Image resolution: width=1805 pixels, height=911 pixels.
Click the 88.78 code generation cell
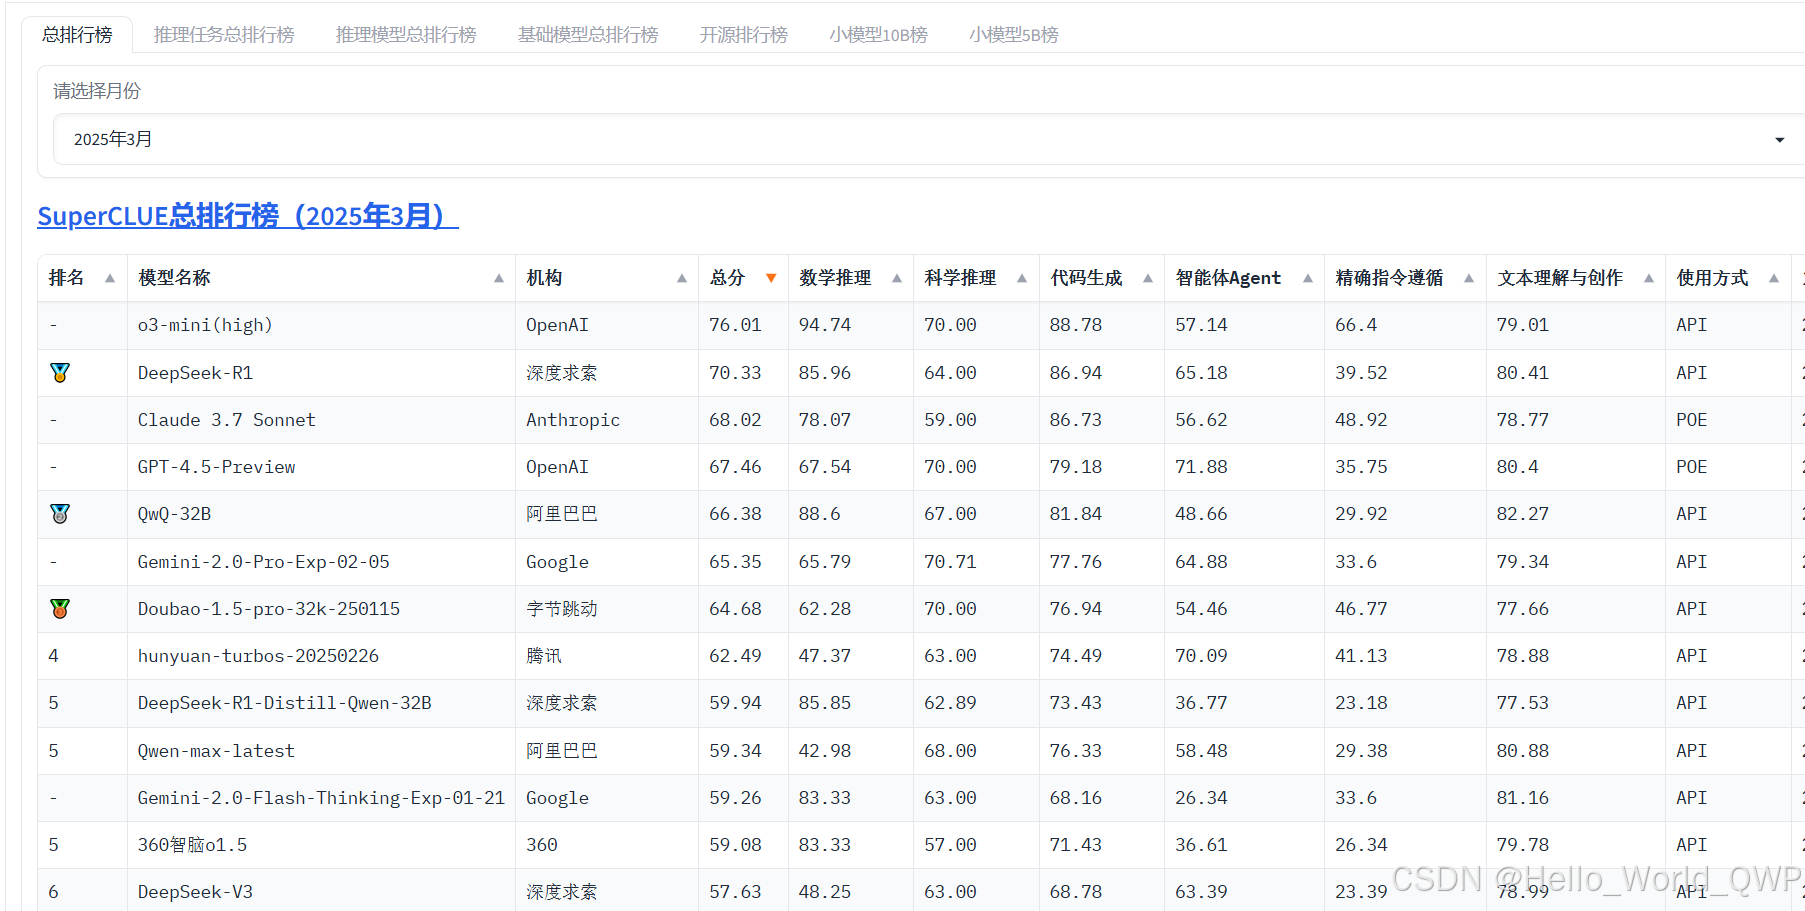(1102, 325)
